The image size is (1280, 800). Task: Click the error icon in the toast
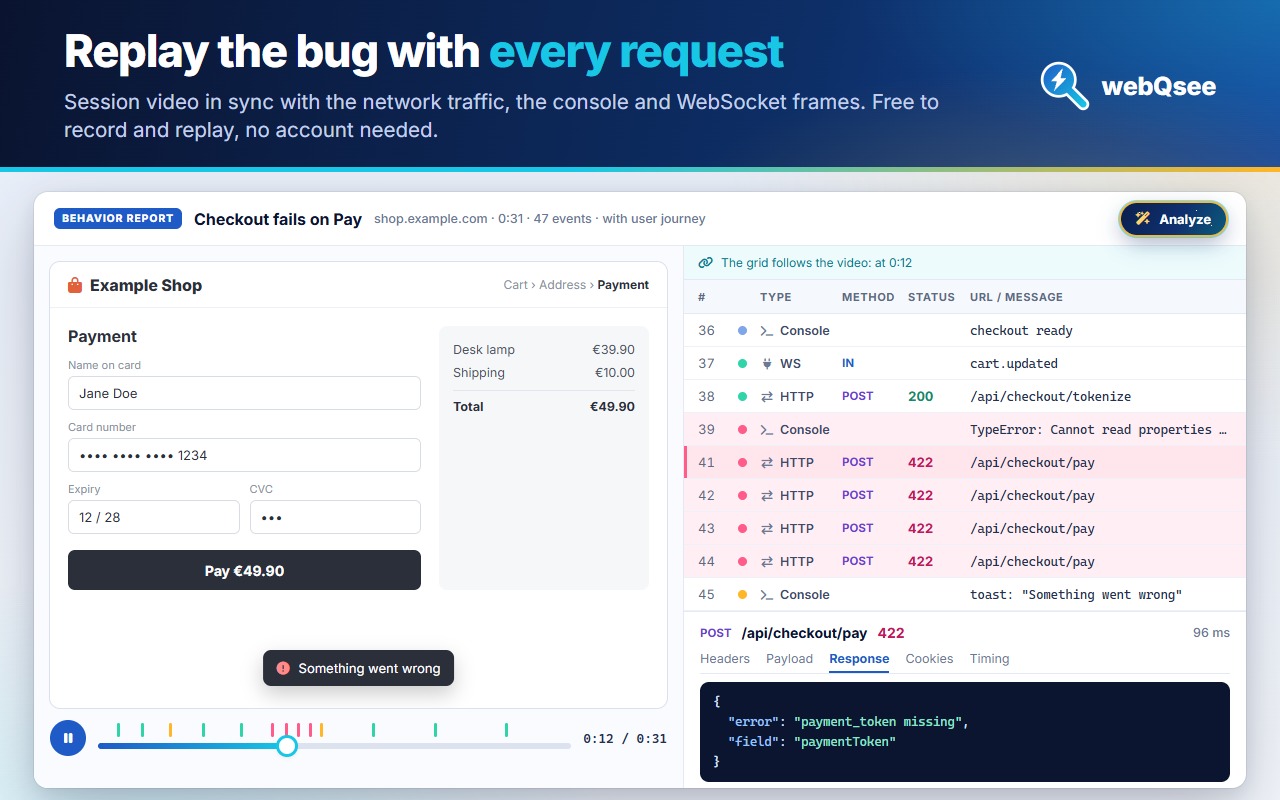pos(283,668)
